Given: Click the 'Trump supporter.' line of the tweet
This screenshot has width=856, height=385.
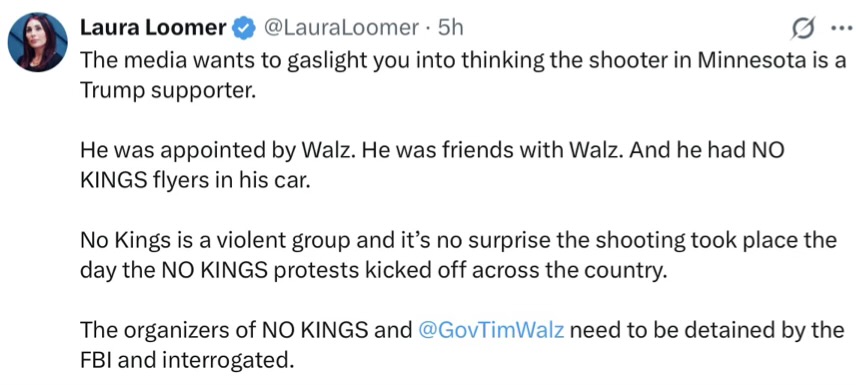Looking at the screenshot, I should coord(167,90).
